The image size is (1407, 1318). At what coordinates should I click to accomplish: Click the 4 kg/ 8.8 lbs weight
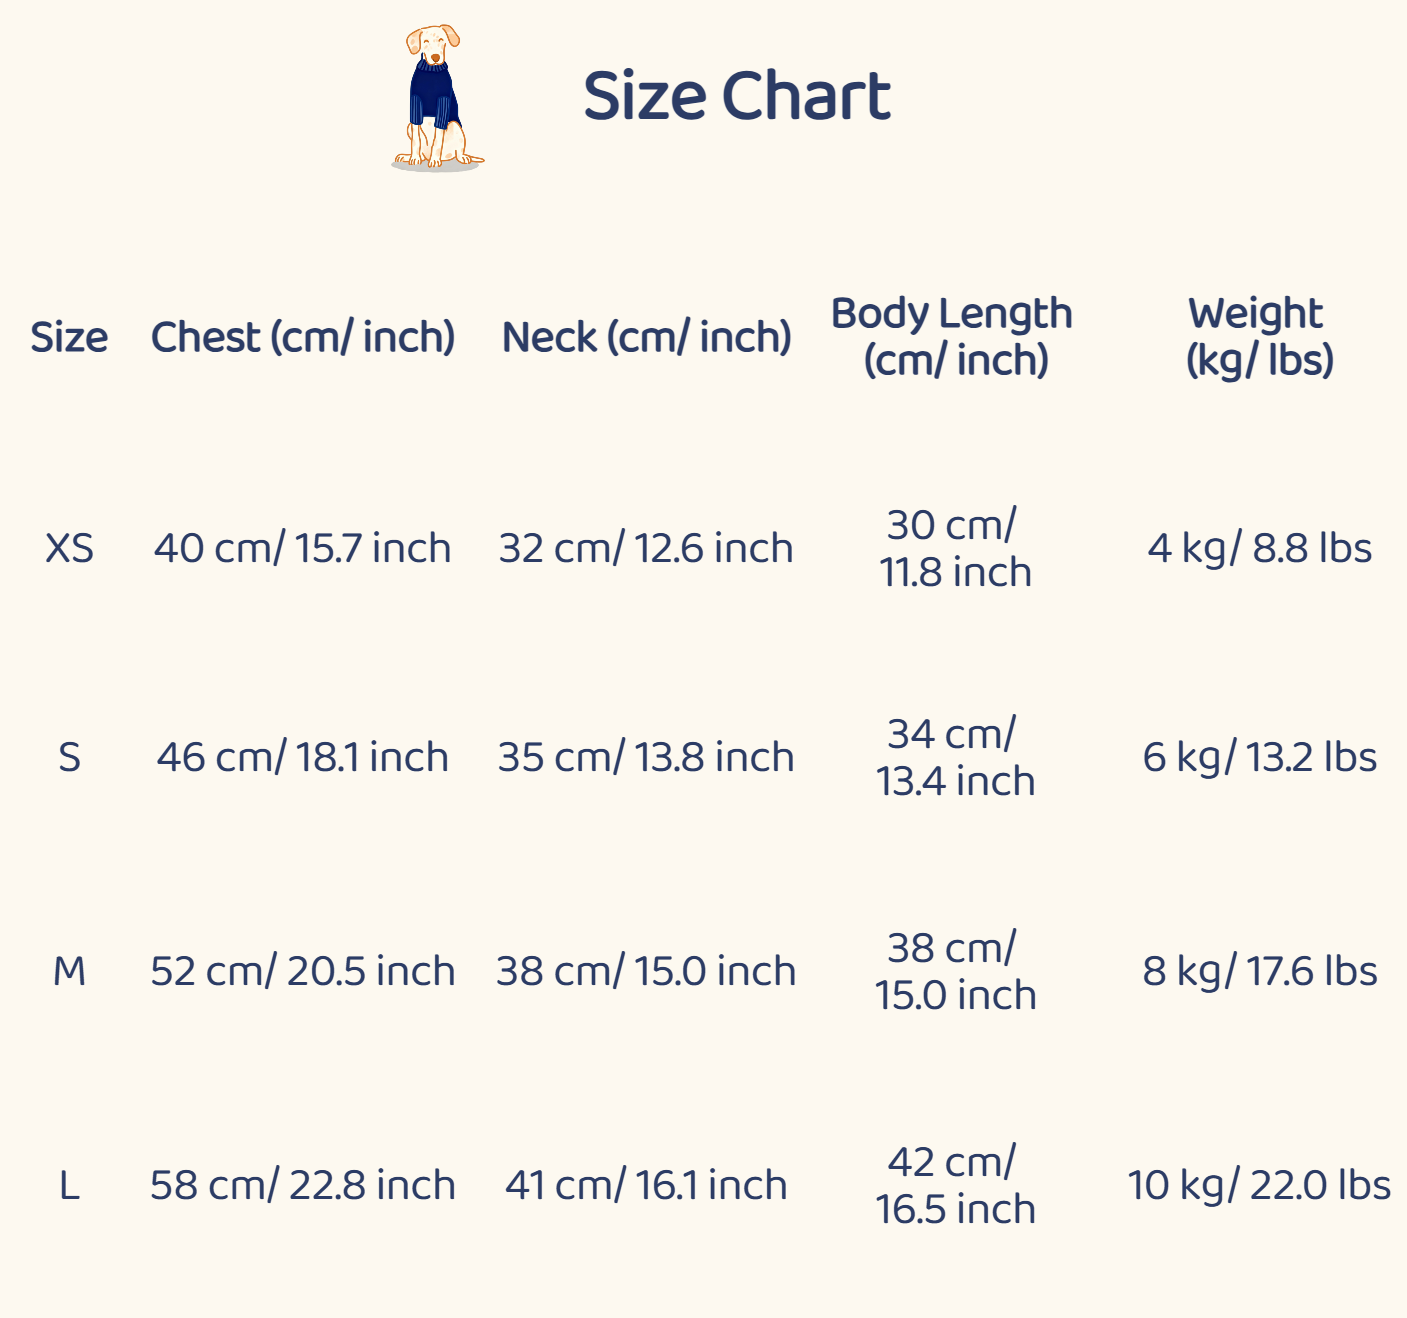pyautogui.click(x=1259, y=548)
